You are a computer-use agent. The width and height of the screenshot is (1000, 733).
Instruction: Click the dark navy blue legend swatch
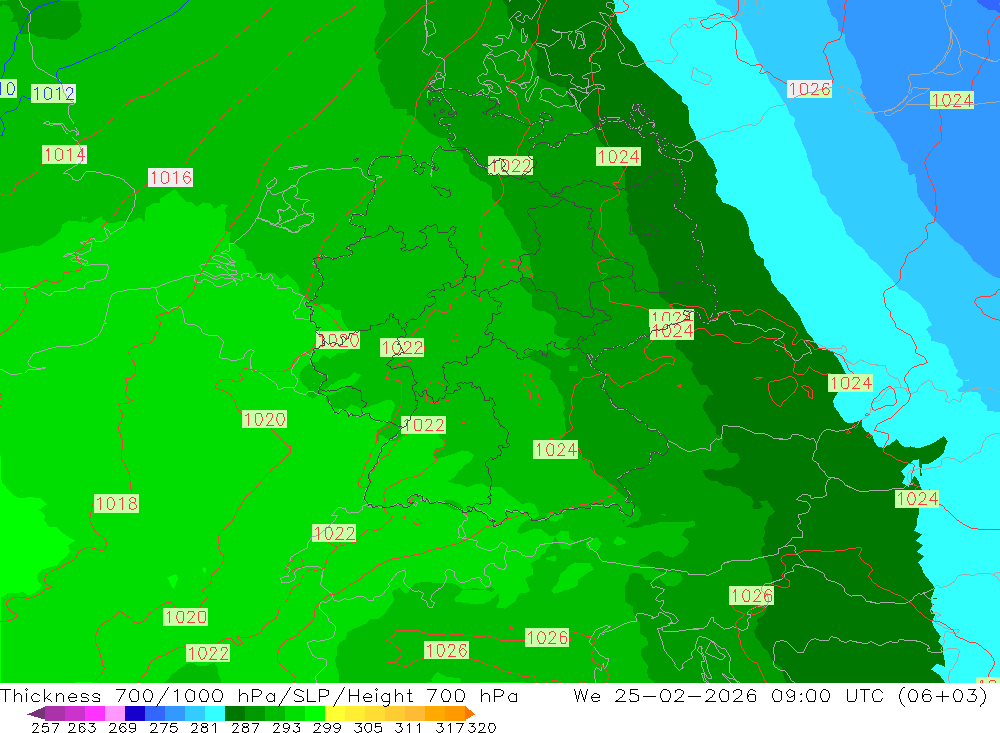pyautogui.click(x=135, y=713)
